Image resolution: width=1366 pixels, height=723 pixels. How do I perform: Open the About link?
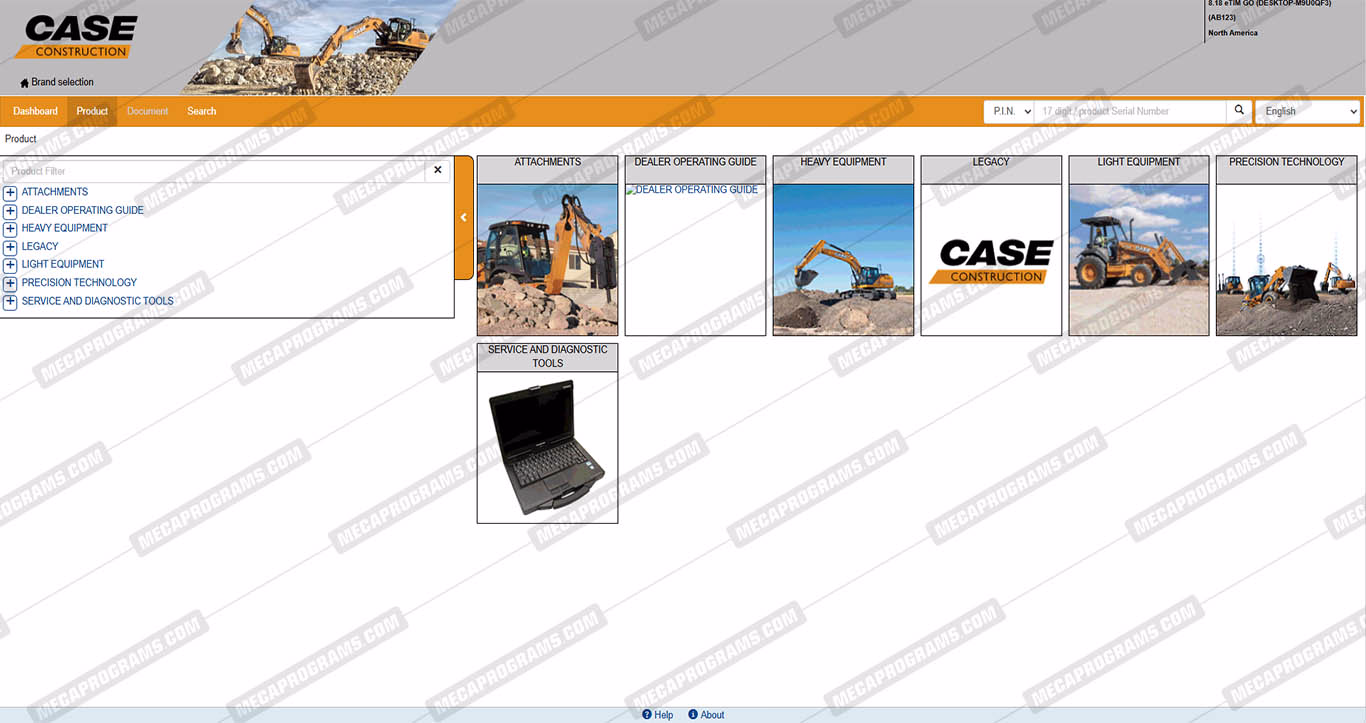706,715
